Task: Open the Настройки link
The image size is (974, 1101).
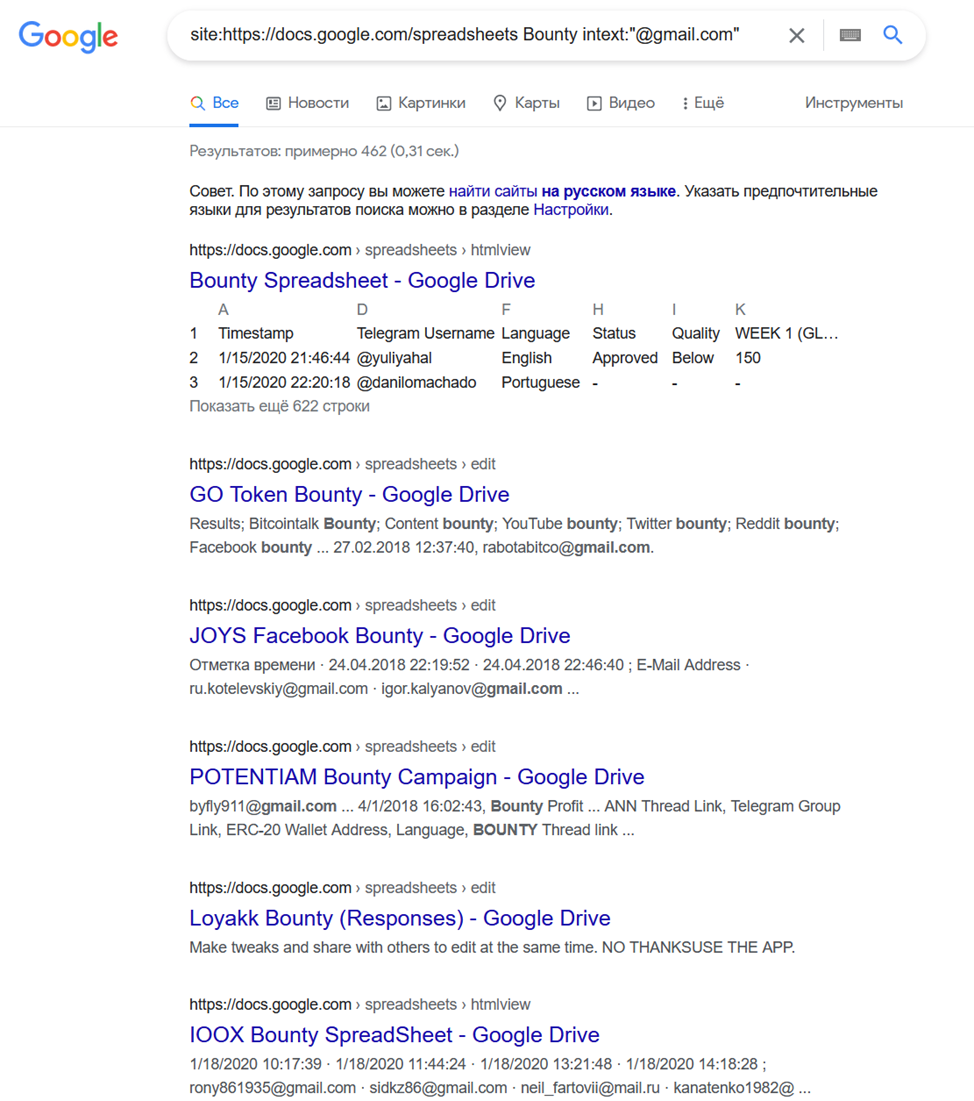Action: [x=571, y=210]
